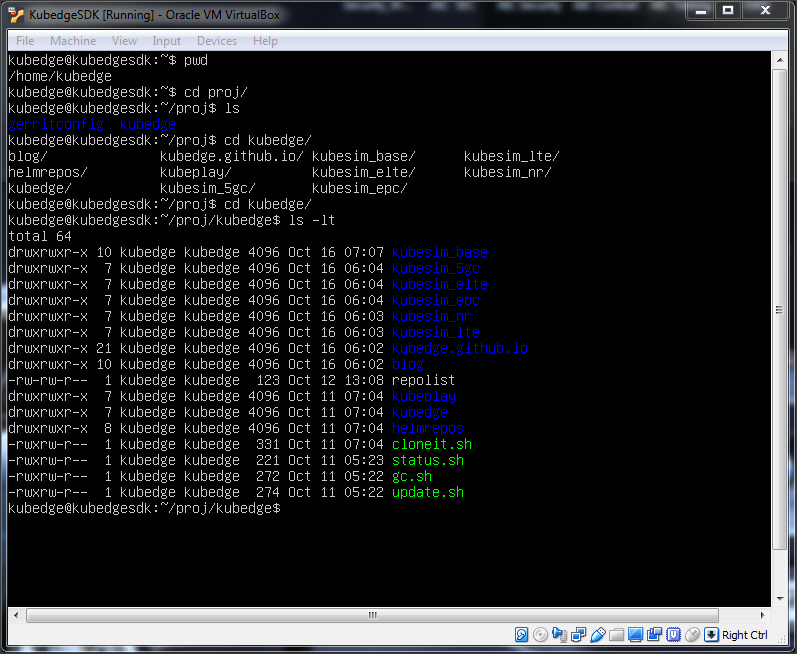Click the 'ls -lt' command text
The height and width of the screenshot is (654, 797).
pyautogui.click(x=312, y=220)
